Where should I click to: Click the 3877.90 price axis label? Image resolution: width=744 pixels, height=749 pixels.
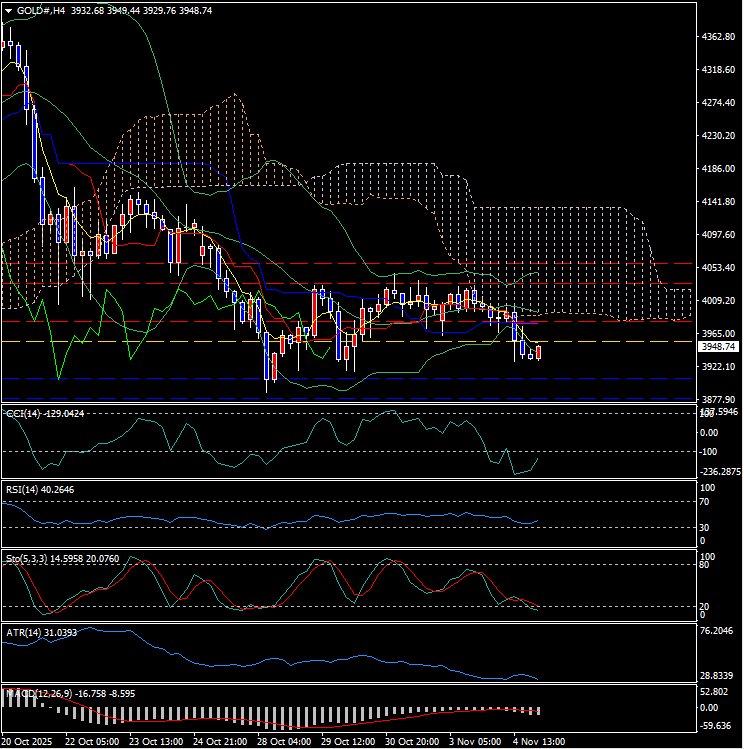[718, 400]
